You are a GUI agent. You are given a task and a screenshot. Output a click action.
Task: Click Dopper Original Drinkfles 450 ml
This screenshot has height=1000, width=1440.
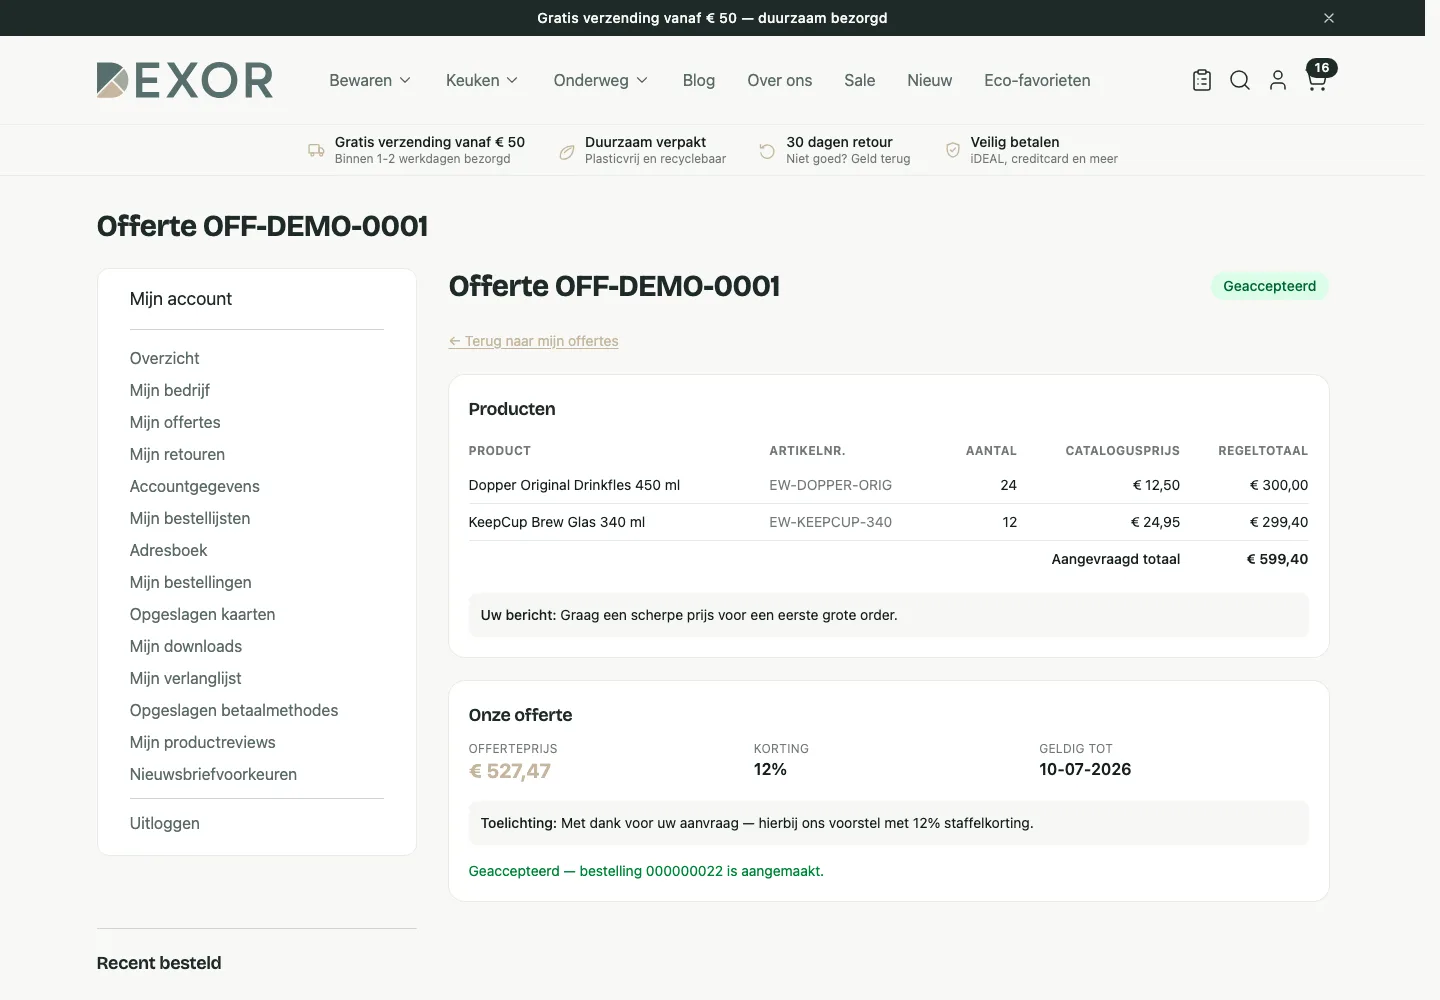click(x=574, y=485)
